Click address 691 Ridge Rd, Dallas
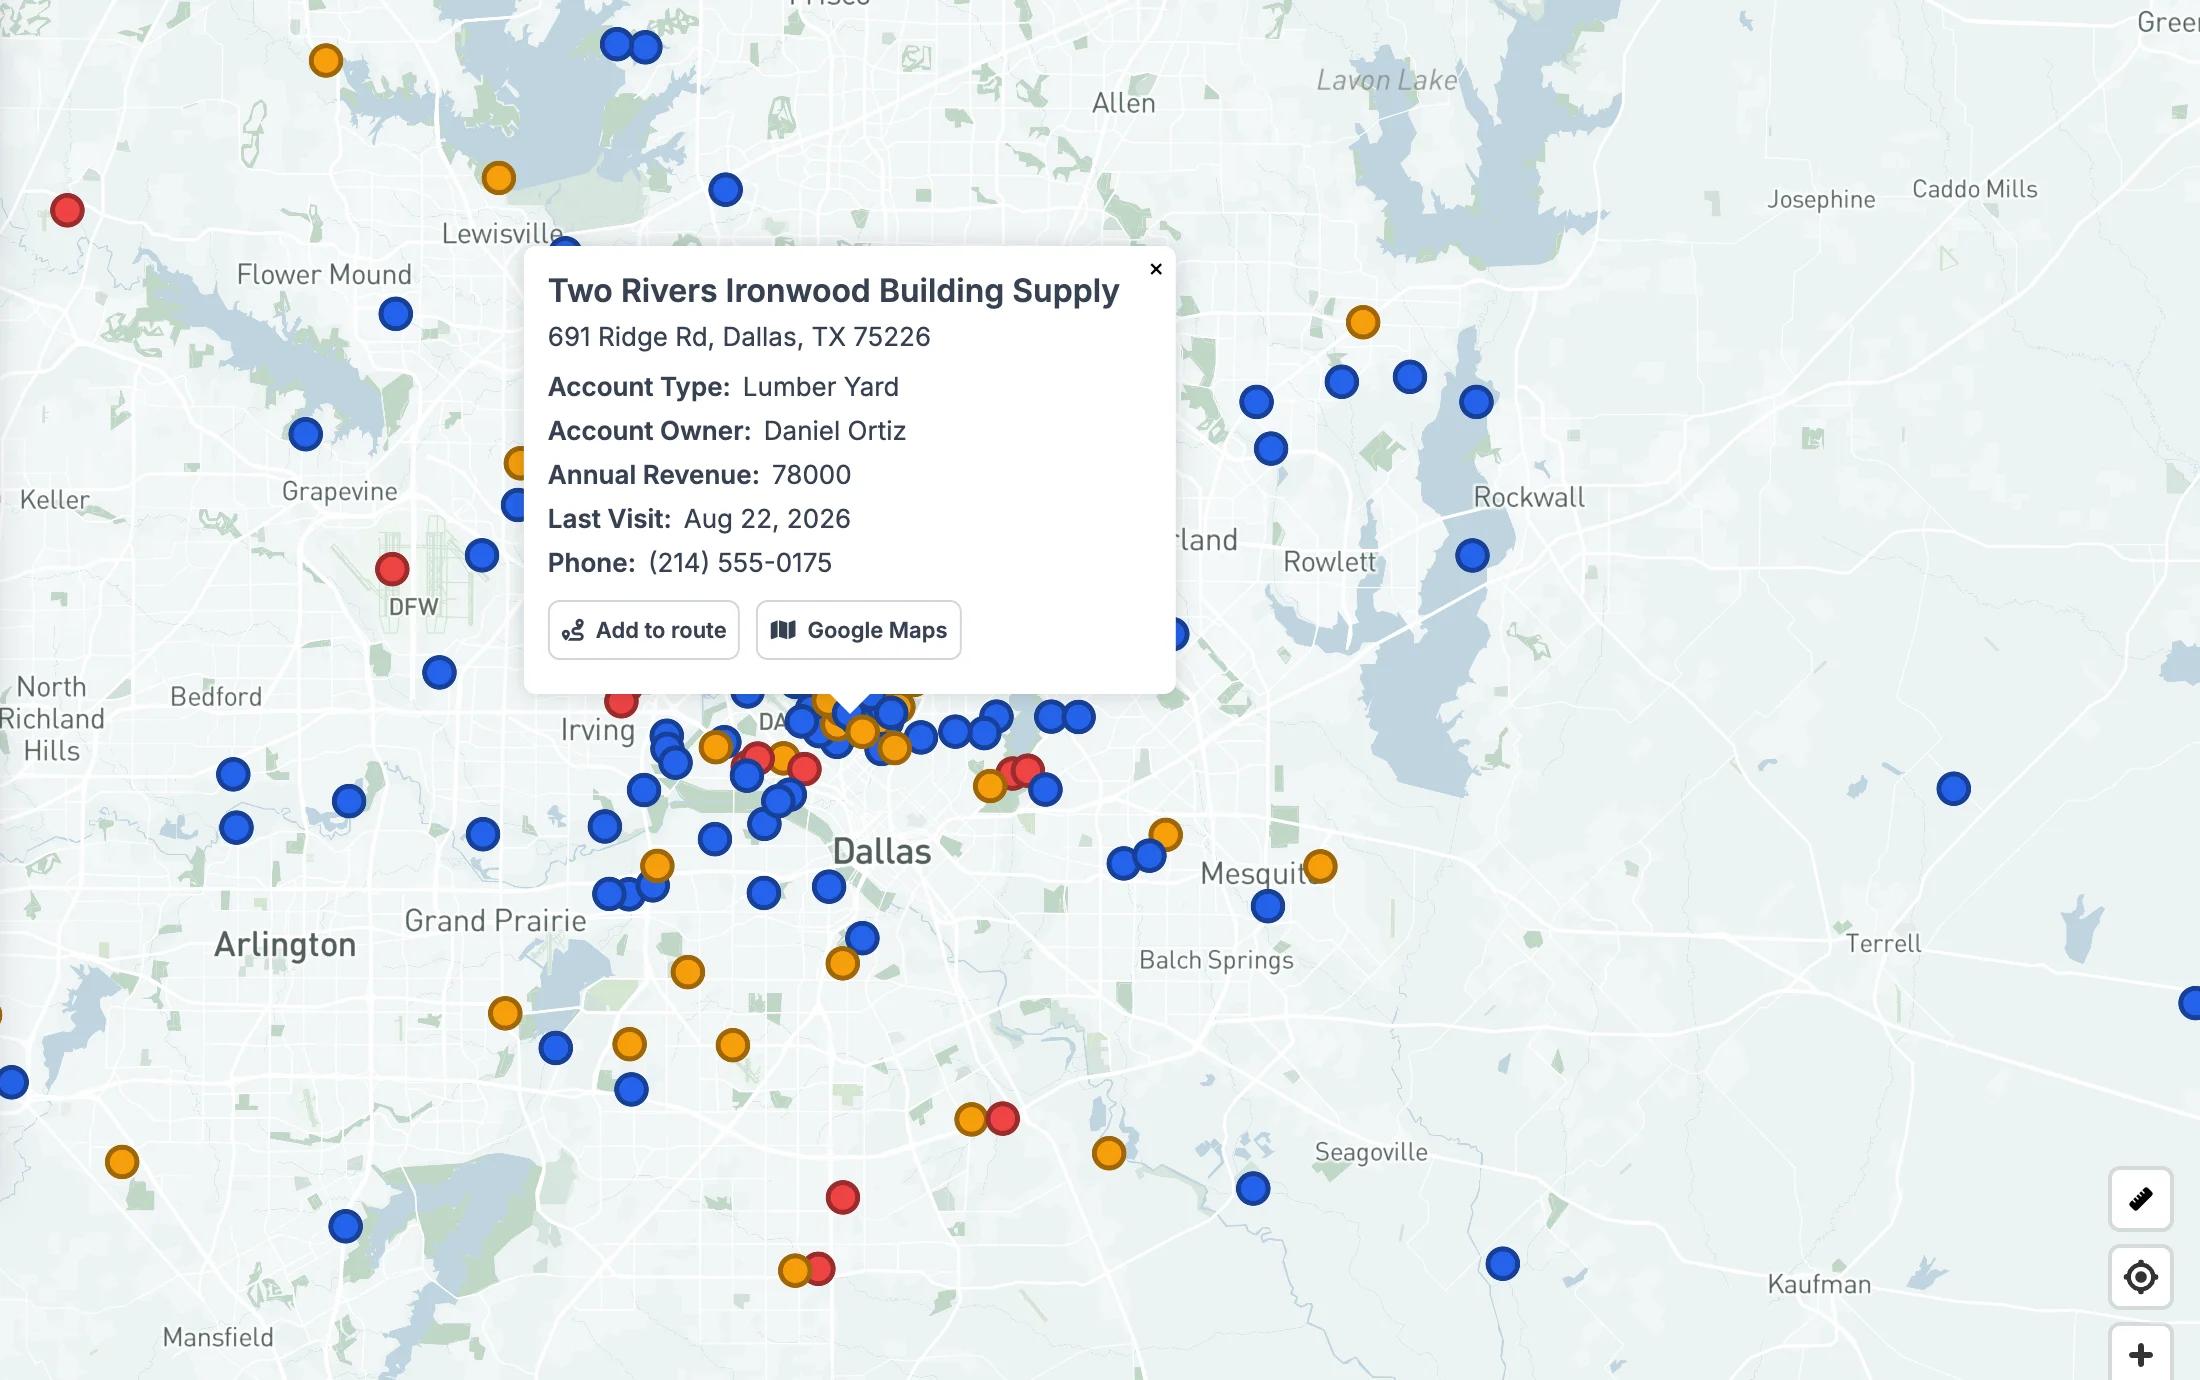Image resolution: width=2200 pixels, height=1380 pixels. pos(739,337)
